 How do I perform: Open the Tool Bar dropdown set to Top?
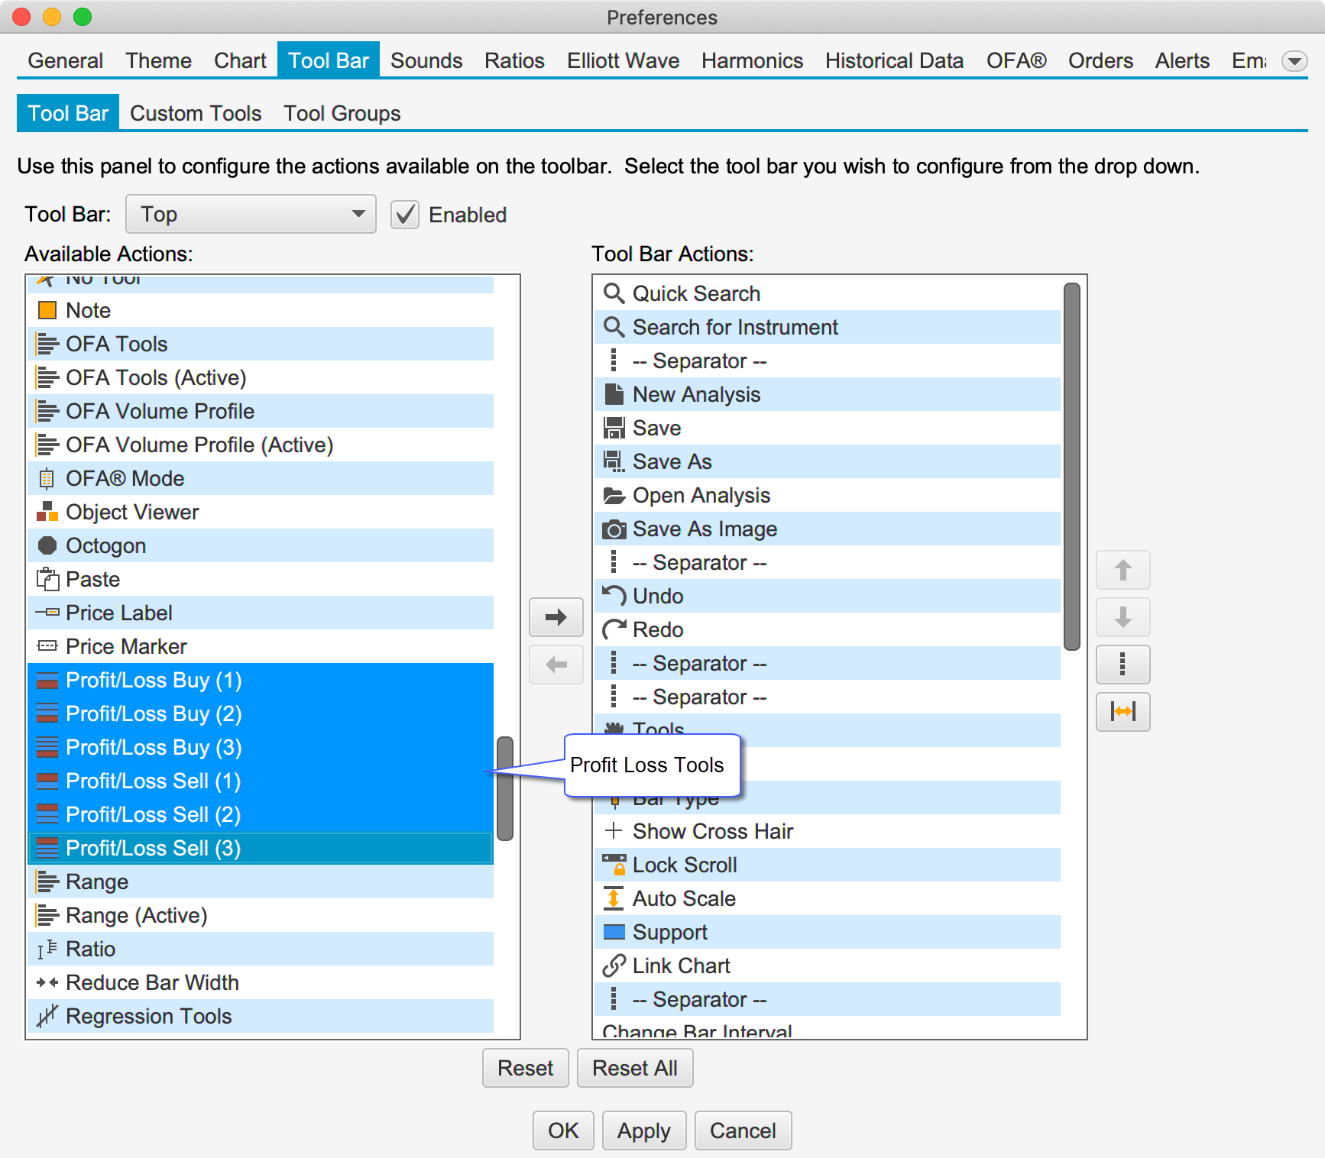pyautogui.click(x=250, y=214)
